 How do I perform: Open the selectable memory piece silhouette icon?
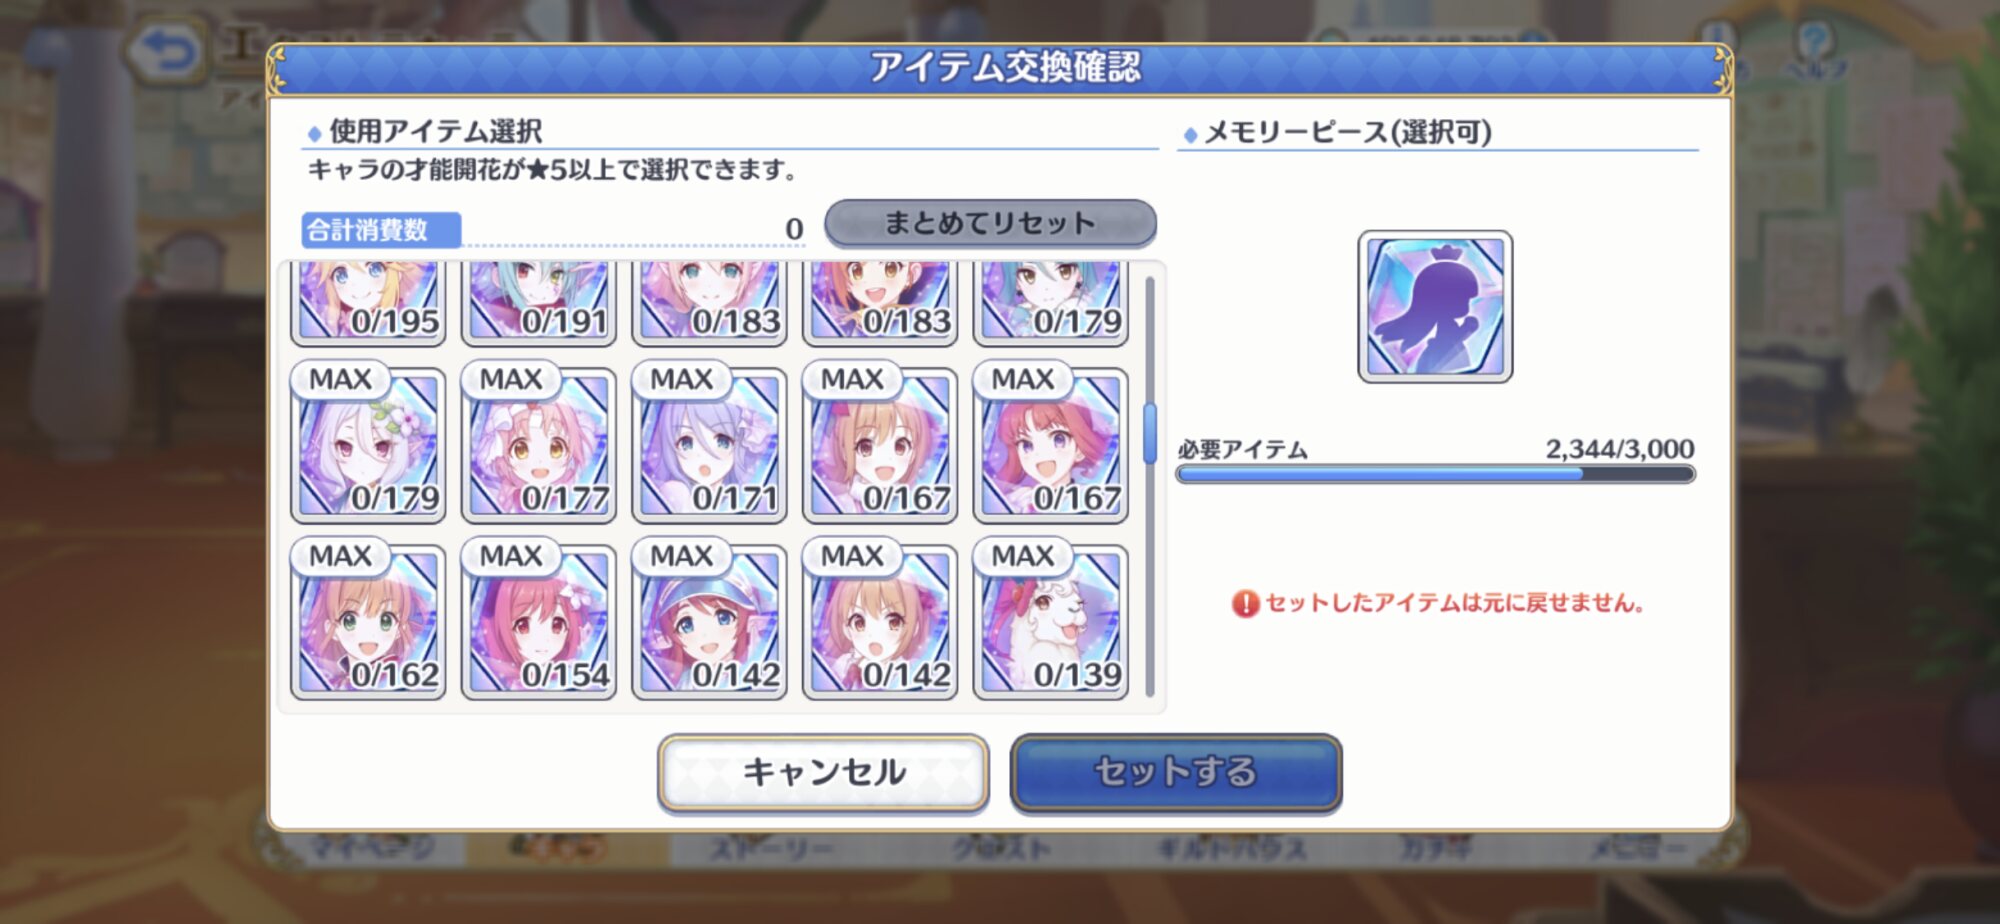pyautogui.click(x=1435, y=307)
